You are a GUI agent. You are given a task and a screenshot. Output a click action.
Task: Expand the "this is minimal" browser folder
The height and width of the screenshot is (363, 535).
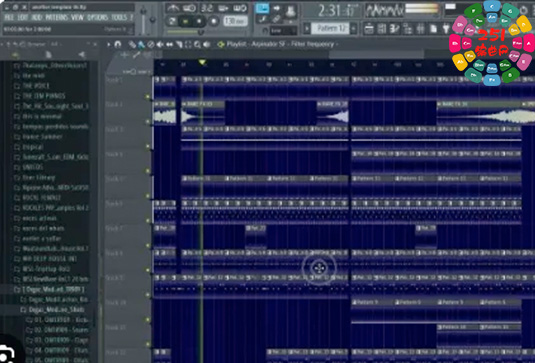point(38,116)
